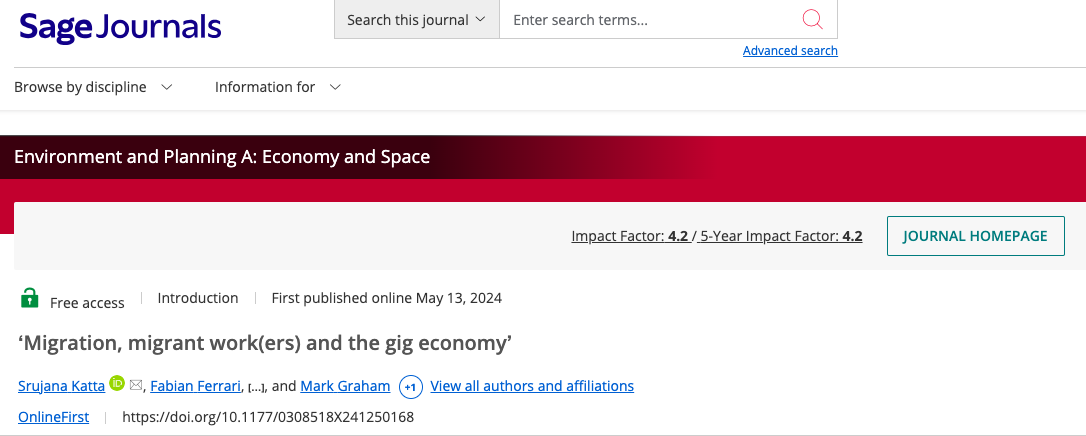This screenshot has width=1086, height=436.
Task: Open author Mark Graham's link
Action: click(343, 386)
